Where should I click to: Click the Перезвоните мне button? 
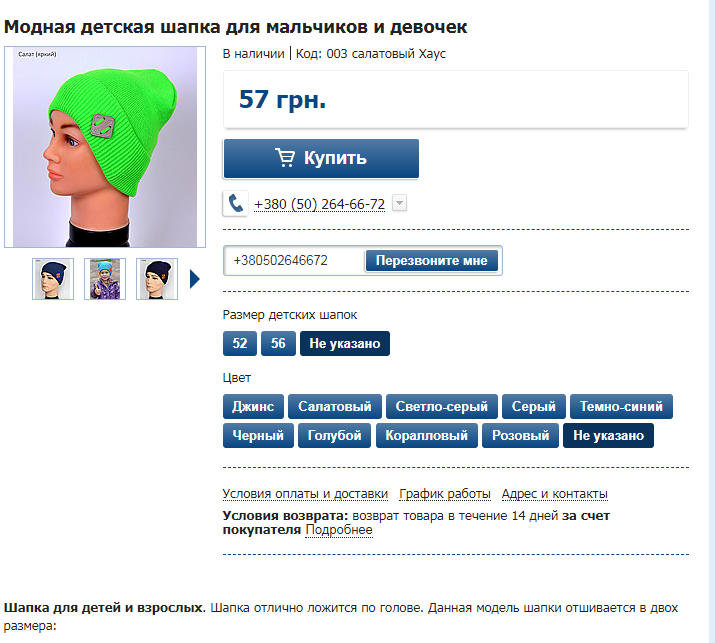(x=431, y=260)
